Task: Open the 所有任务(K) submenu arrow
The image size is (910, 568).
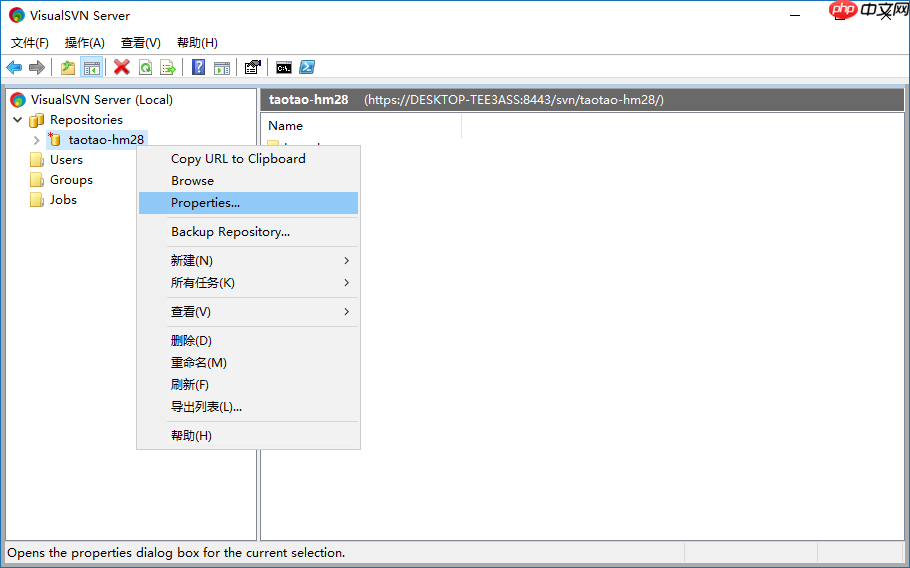Action: coord(346,283)
